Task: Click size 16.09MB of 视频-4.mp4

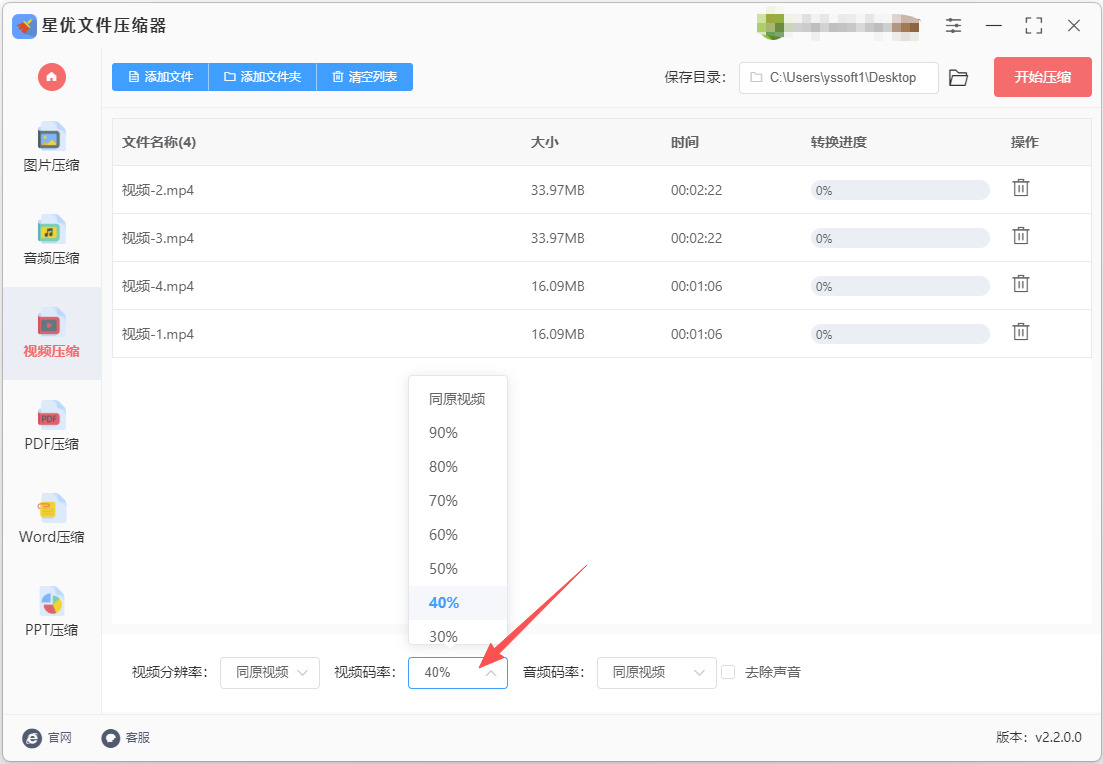Action: click(x=558, y=286)
